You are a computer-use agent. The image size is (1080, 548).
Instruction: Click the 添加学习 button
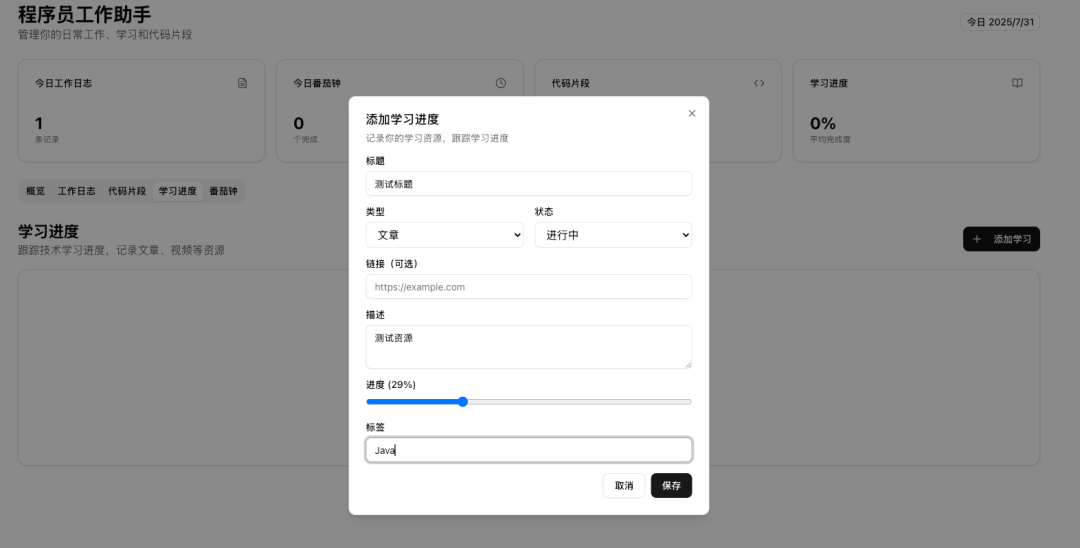pos(1001,239)
